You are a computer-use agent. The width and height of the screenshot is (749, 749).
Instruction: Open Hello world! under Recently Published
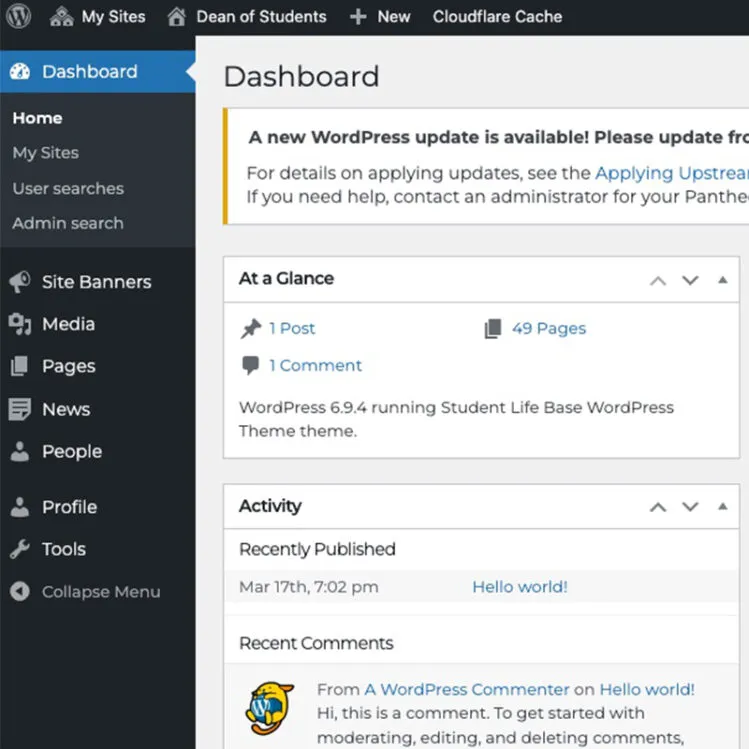coord(520,587)
